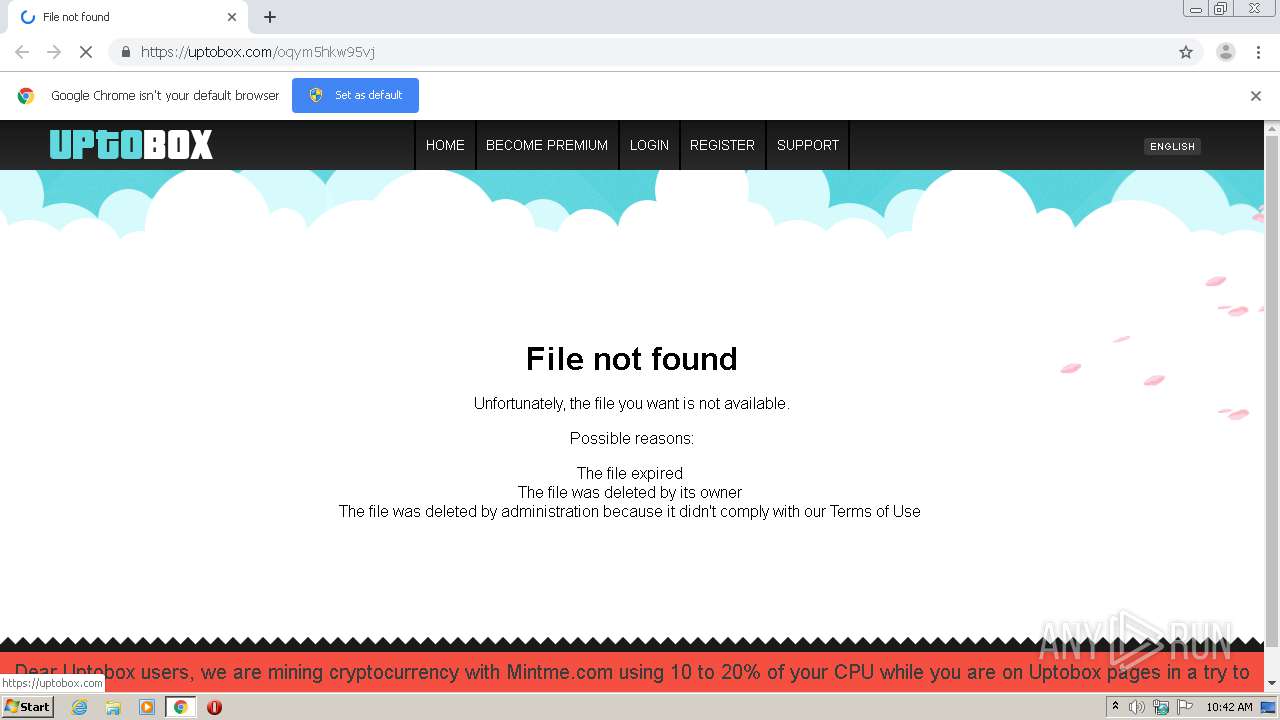Open the Chrome three-dot menu
Viewport: 1280px width, 720px height.
[1258, 52]
